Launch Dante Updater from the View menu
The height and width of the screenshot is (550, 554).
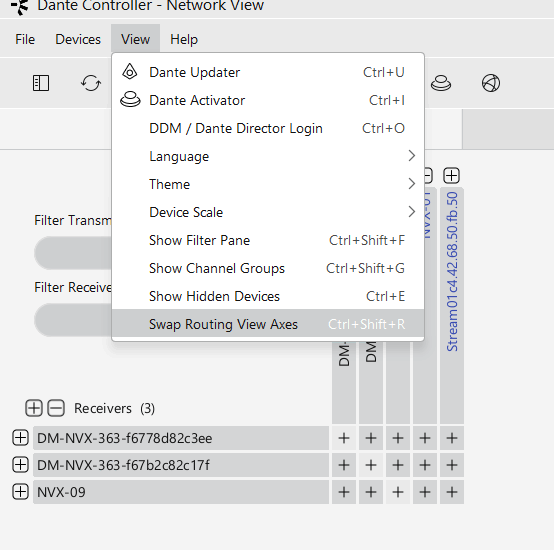pyautogui.click(x=268, y=72)
